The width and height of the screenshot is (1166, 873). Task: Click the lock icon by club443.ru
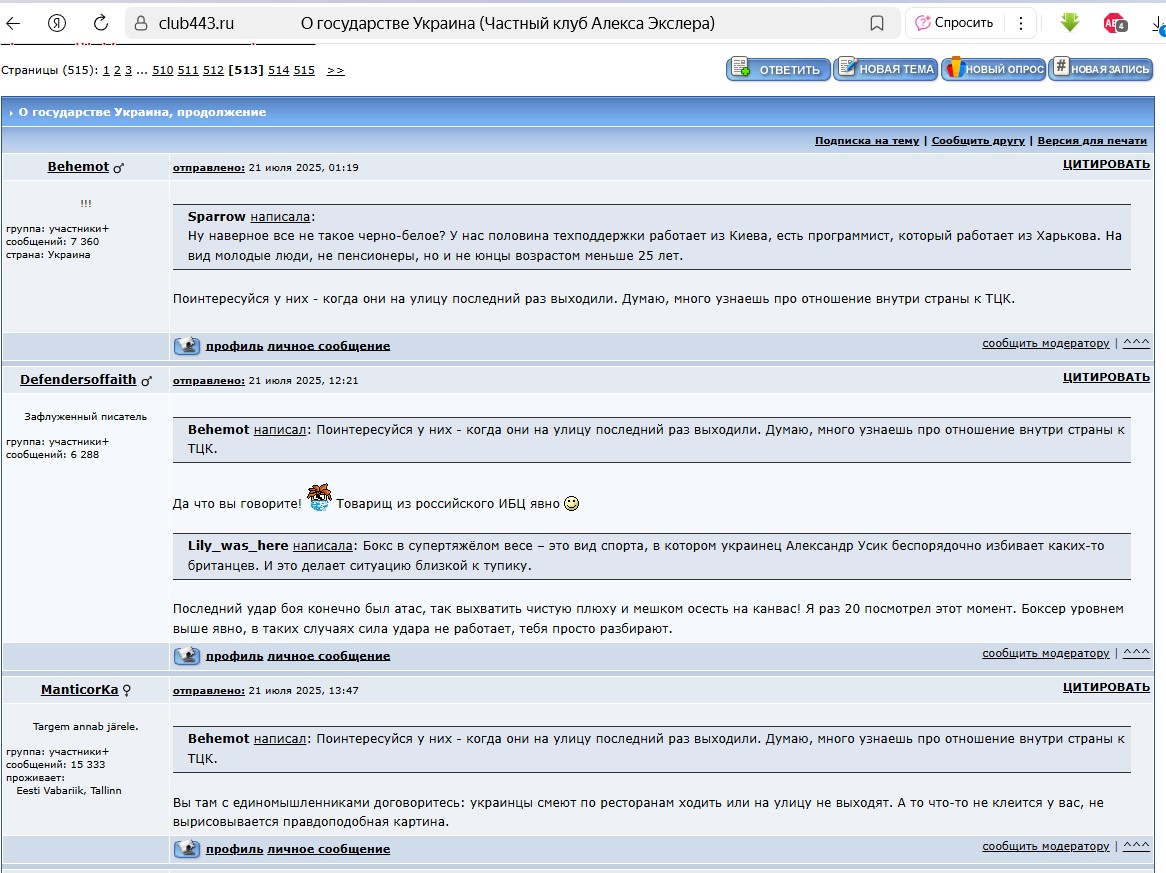pos(141,24)
